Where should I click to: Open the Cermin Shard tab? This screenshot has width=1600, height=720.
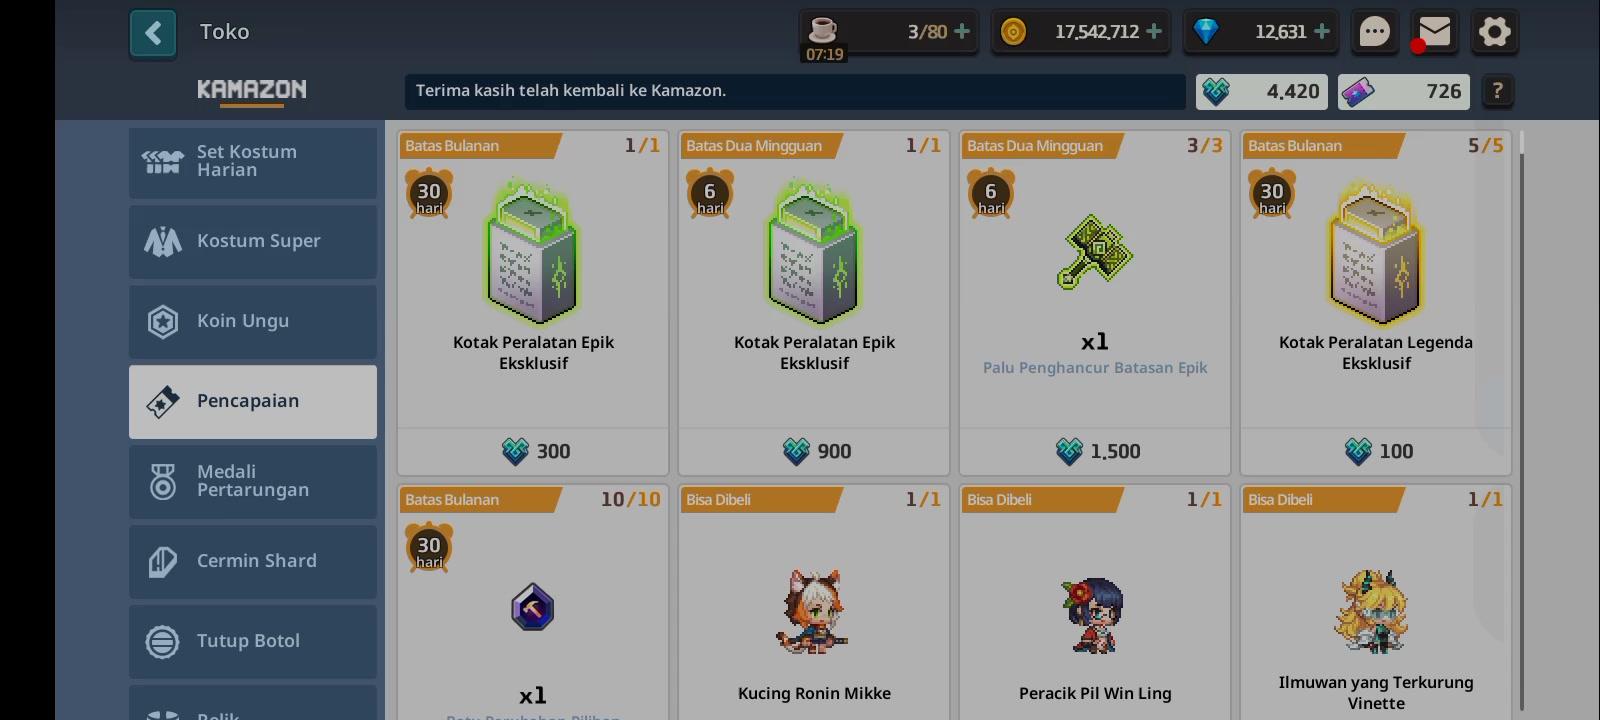pyautogui.click(x=253, y=561)
